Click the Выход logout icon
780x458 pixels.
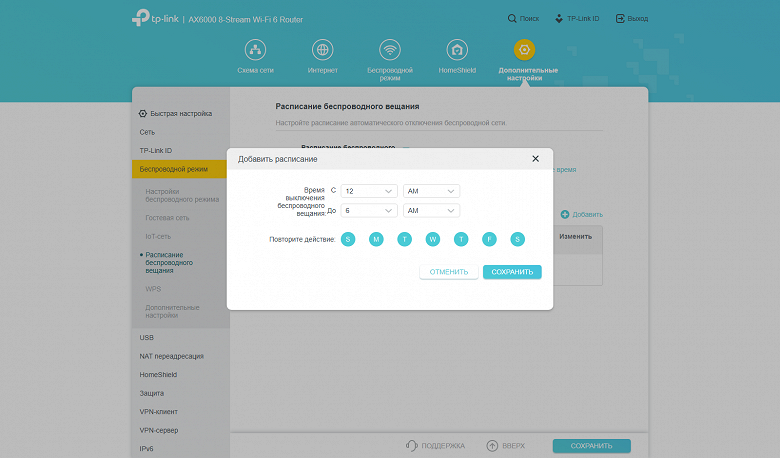[620, 18]
